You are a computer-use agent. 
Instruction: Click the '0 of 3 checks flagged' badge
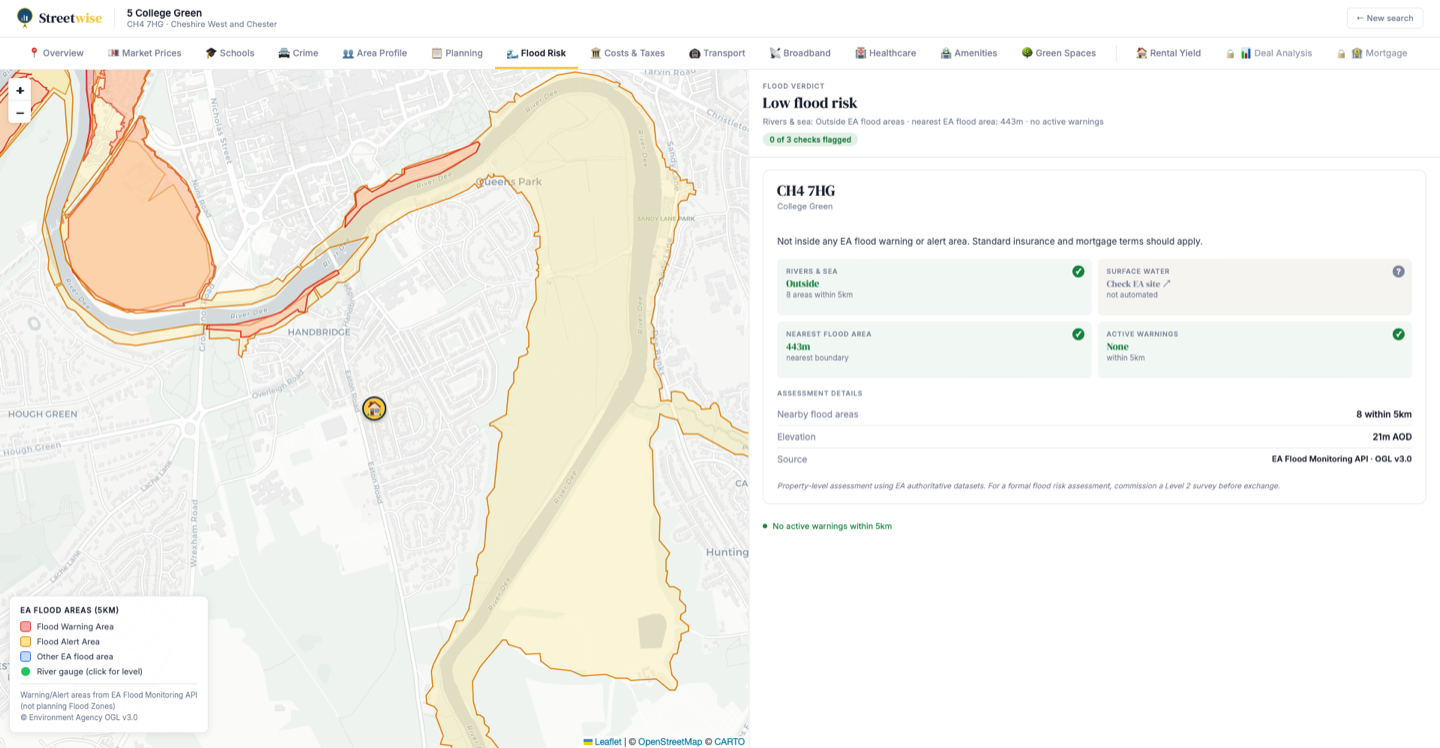click(x=810, y=140)
